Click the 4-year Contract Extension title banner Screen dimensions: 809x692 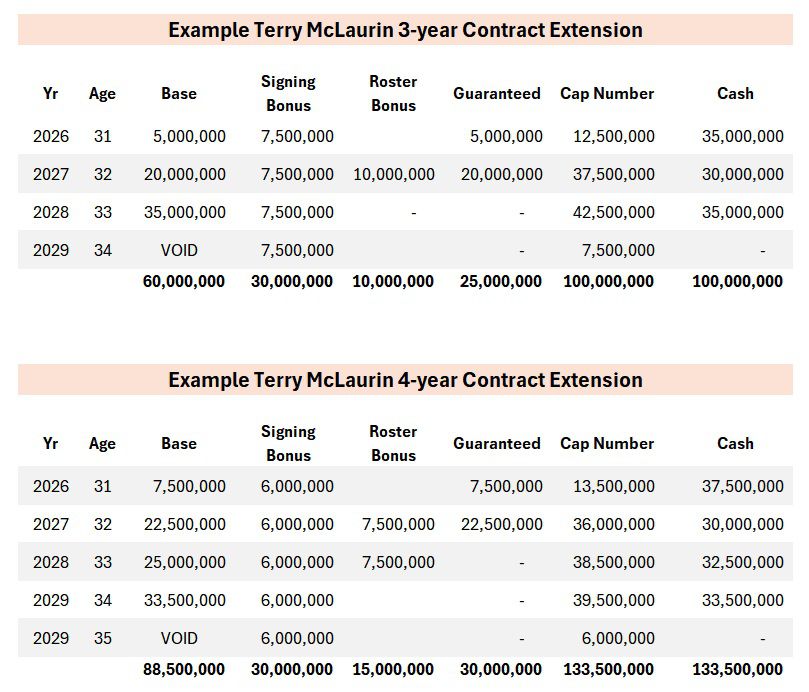tap(405, 380)
